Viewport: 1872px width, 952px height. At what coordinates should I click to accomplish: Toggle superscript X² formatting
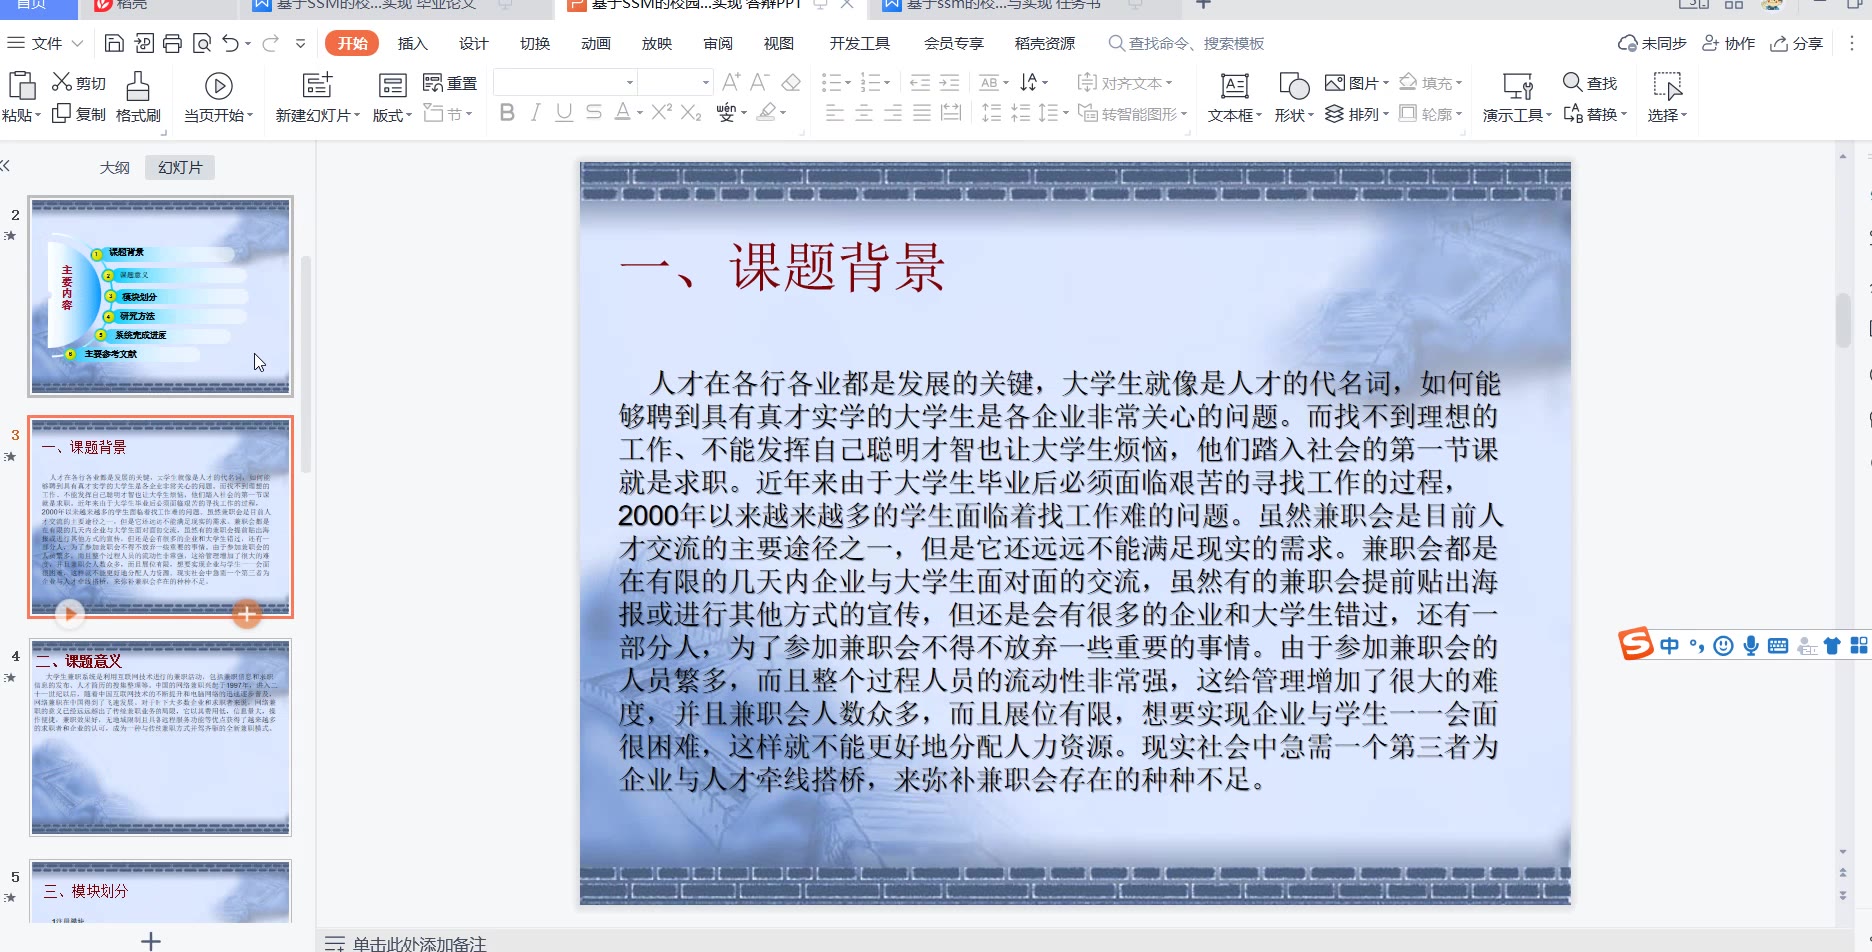coord(662,112)
